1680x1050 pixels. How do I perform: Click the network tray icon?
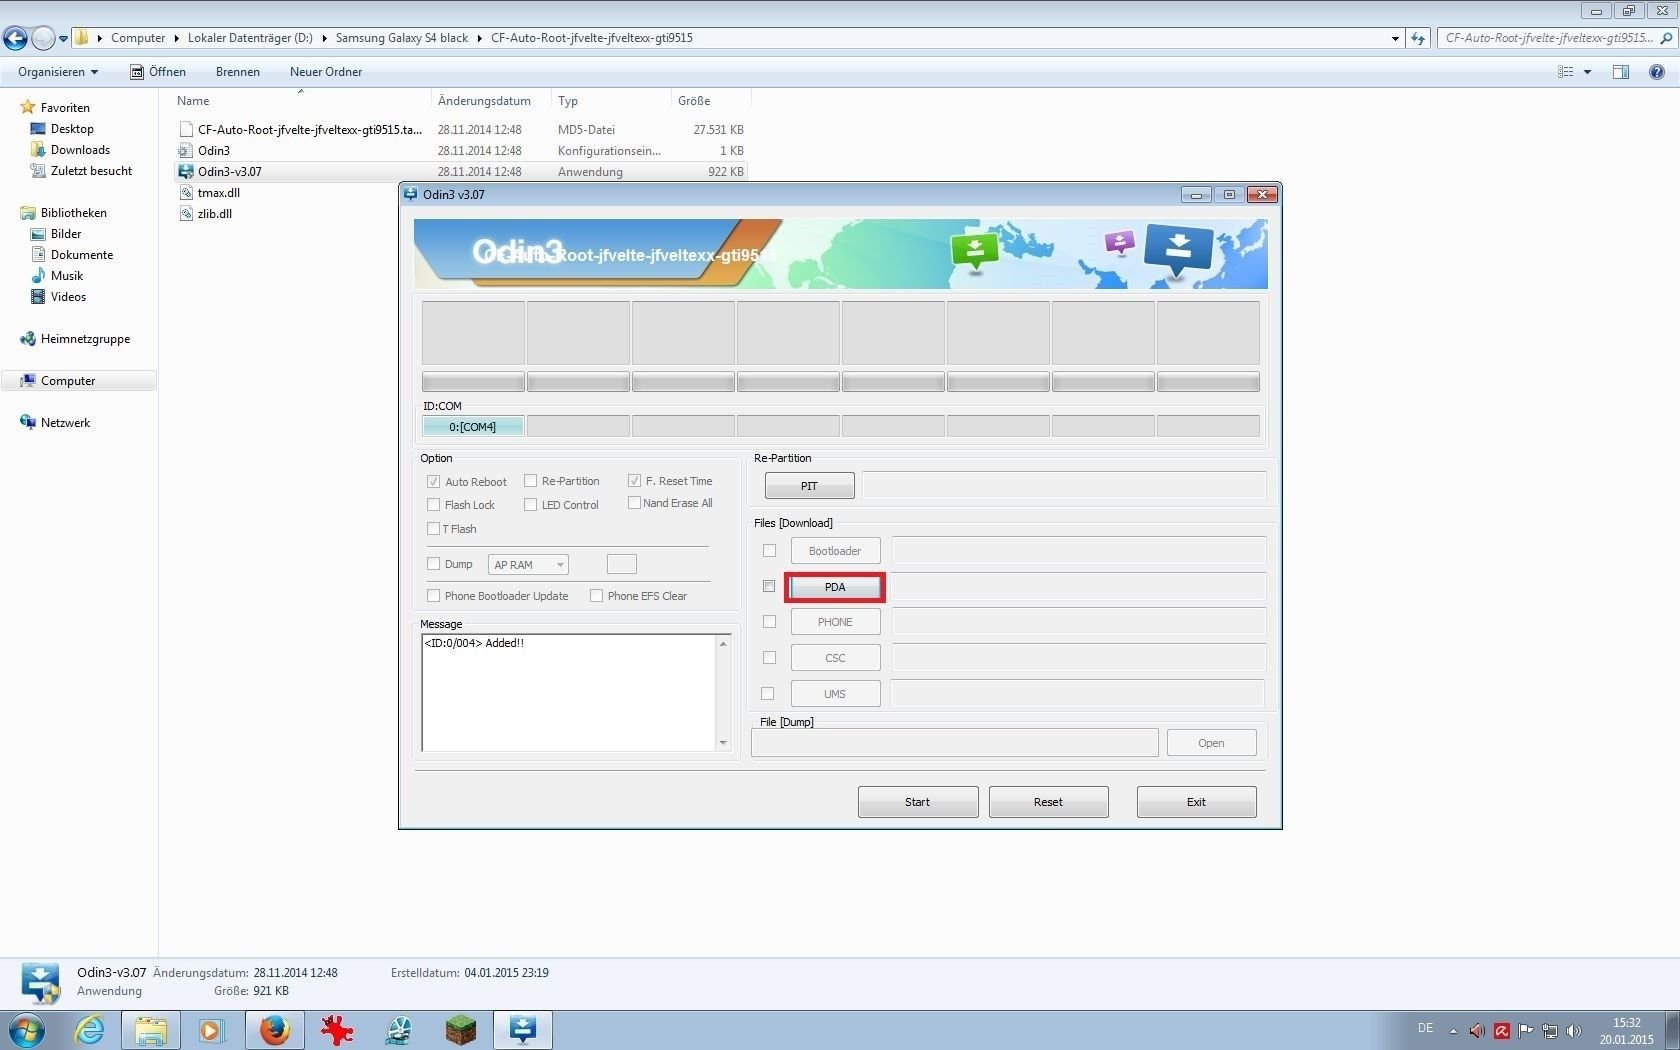(x=1550, y=1031)
